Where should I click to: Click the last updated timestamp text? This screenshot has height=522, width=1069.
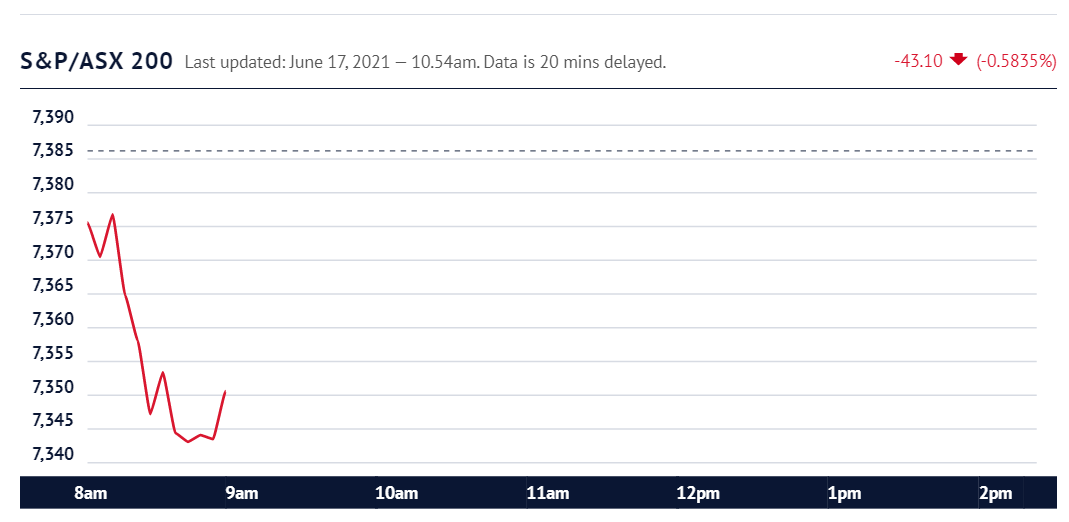(x=425, y=63)
